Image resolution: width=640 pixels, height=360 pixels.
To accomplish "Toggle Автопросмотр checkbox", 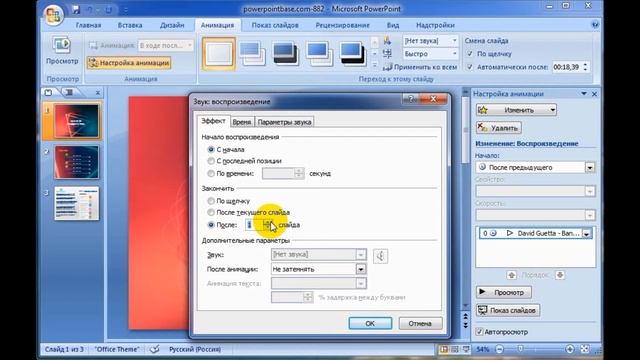I will 480,332.
